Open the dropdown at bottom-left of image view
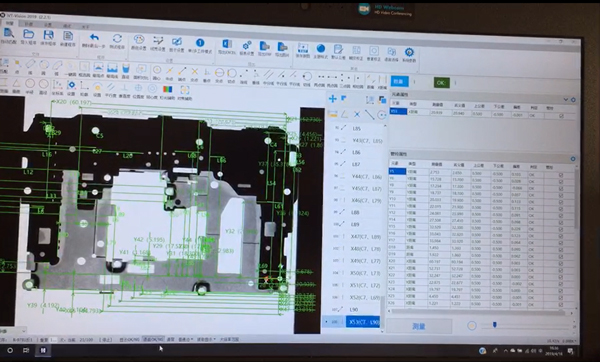The image size is (600, 362). point(13,330)
